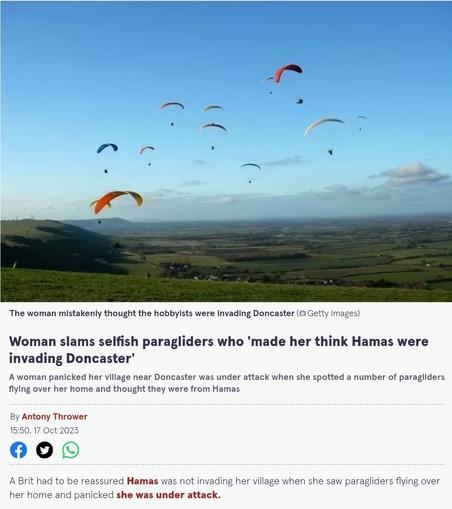Click the 'By' byline label
452x509 pixels.
click(15, 417)
